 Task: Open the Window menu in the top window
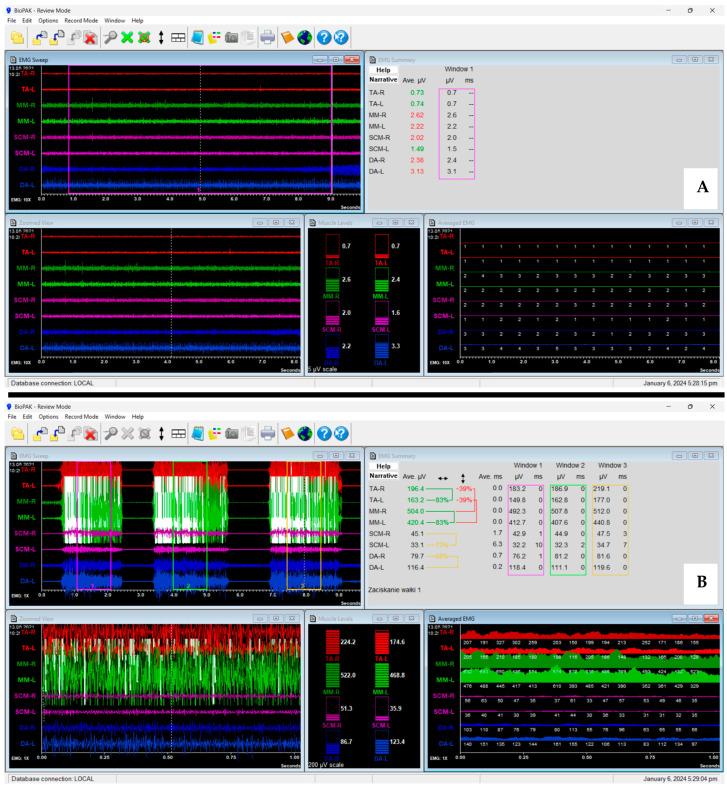pos(114,20)
